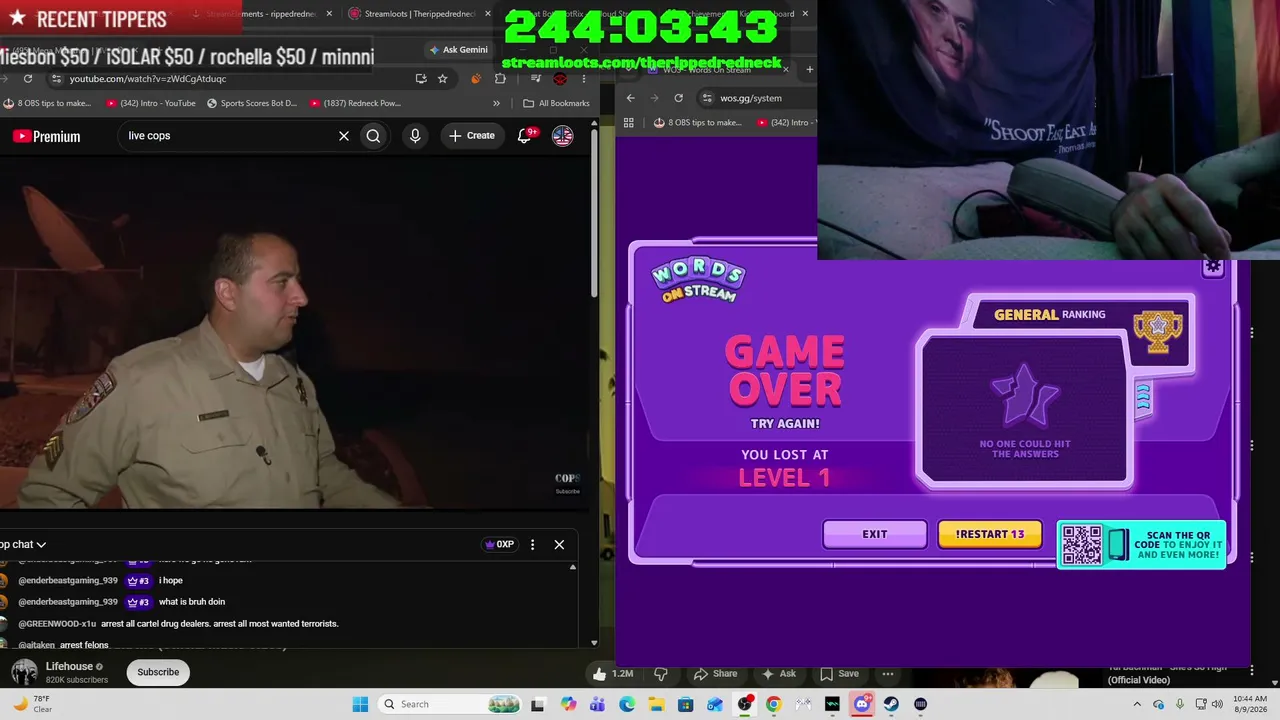The height and width of the screenshot is (720, 1280).
Task: Open Chrome's three-dot menu in YouTube window
Action: pos(583,79)
